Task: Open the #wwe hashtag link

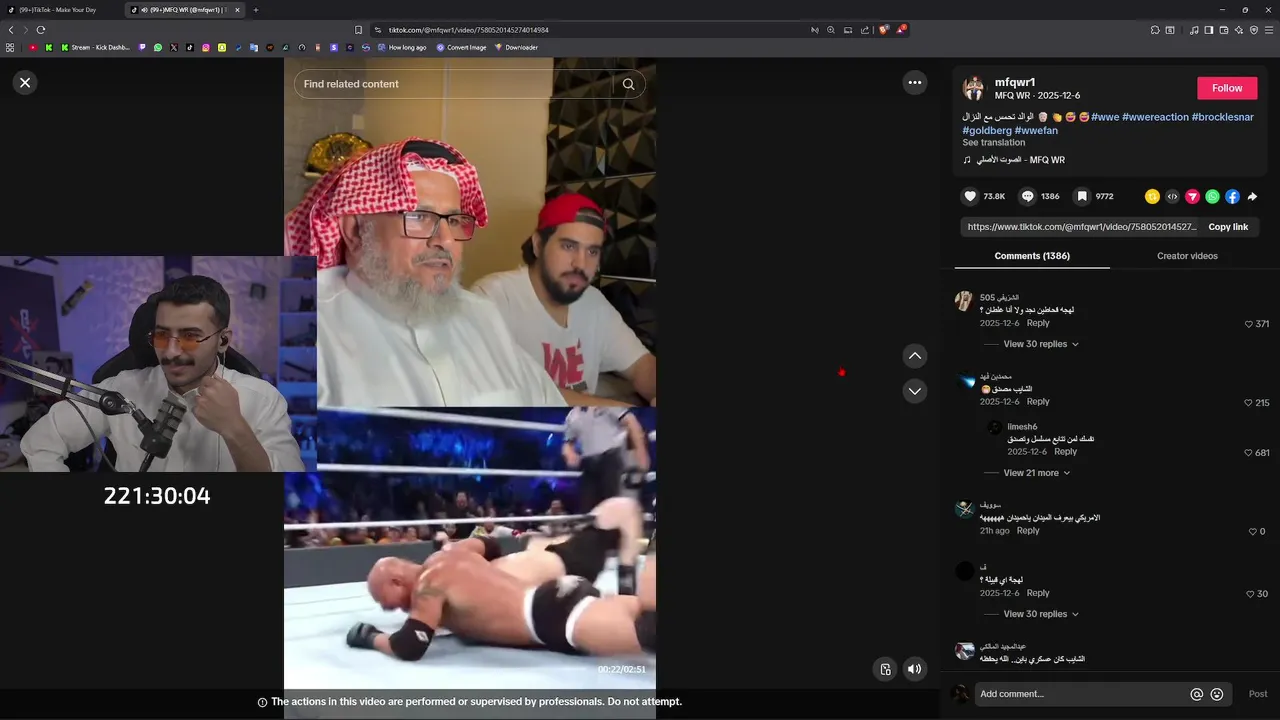Action: coord(1105,117)
